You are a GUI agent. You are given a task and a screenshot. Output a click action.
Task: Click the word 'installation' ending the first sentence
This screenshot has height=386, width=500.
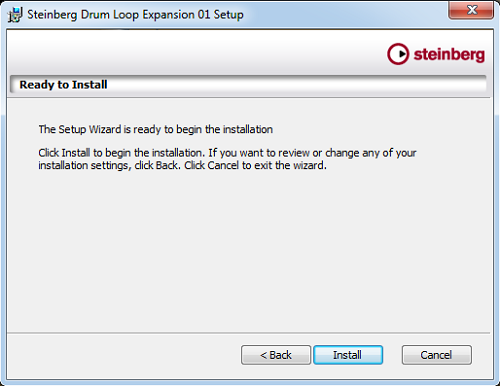(x=248, y=129)
